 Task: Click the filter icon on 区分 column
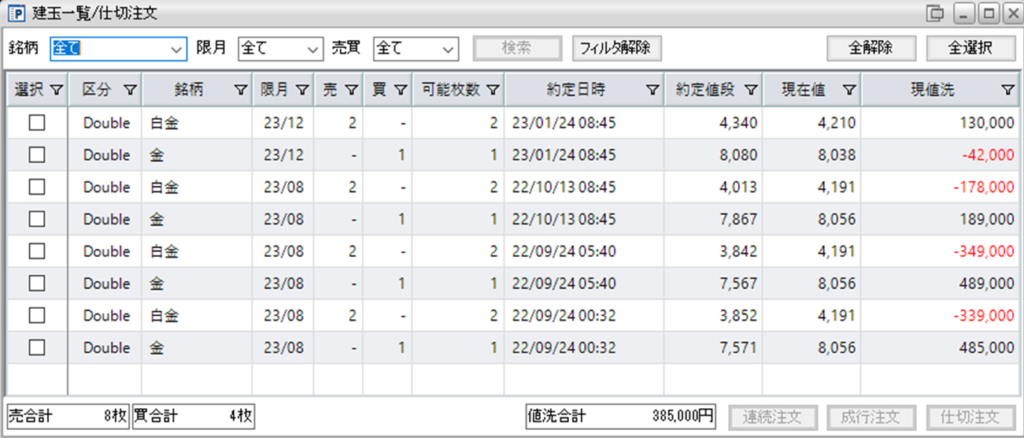130,91
